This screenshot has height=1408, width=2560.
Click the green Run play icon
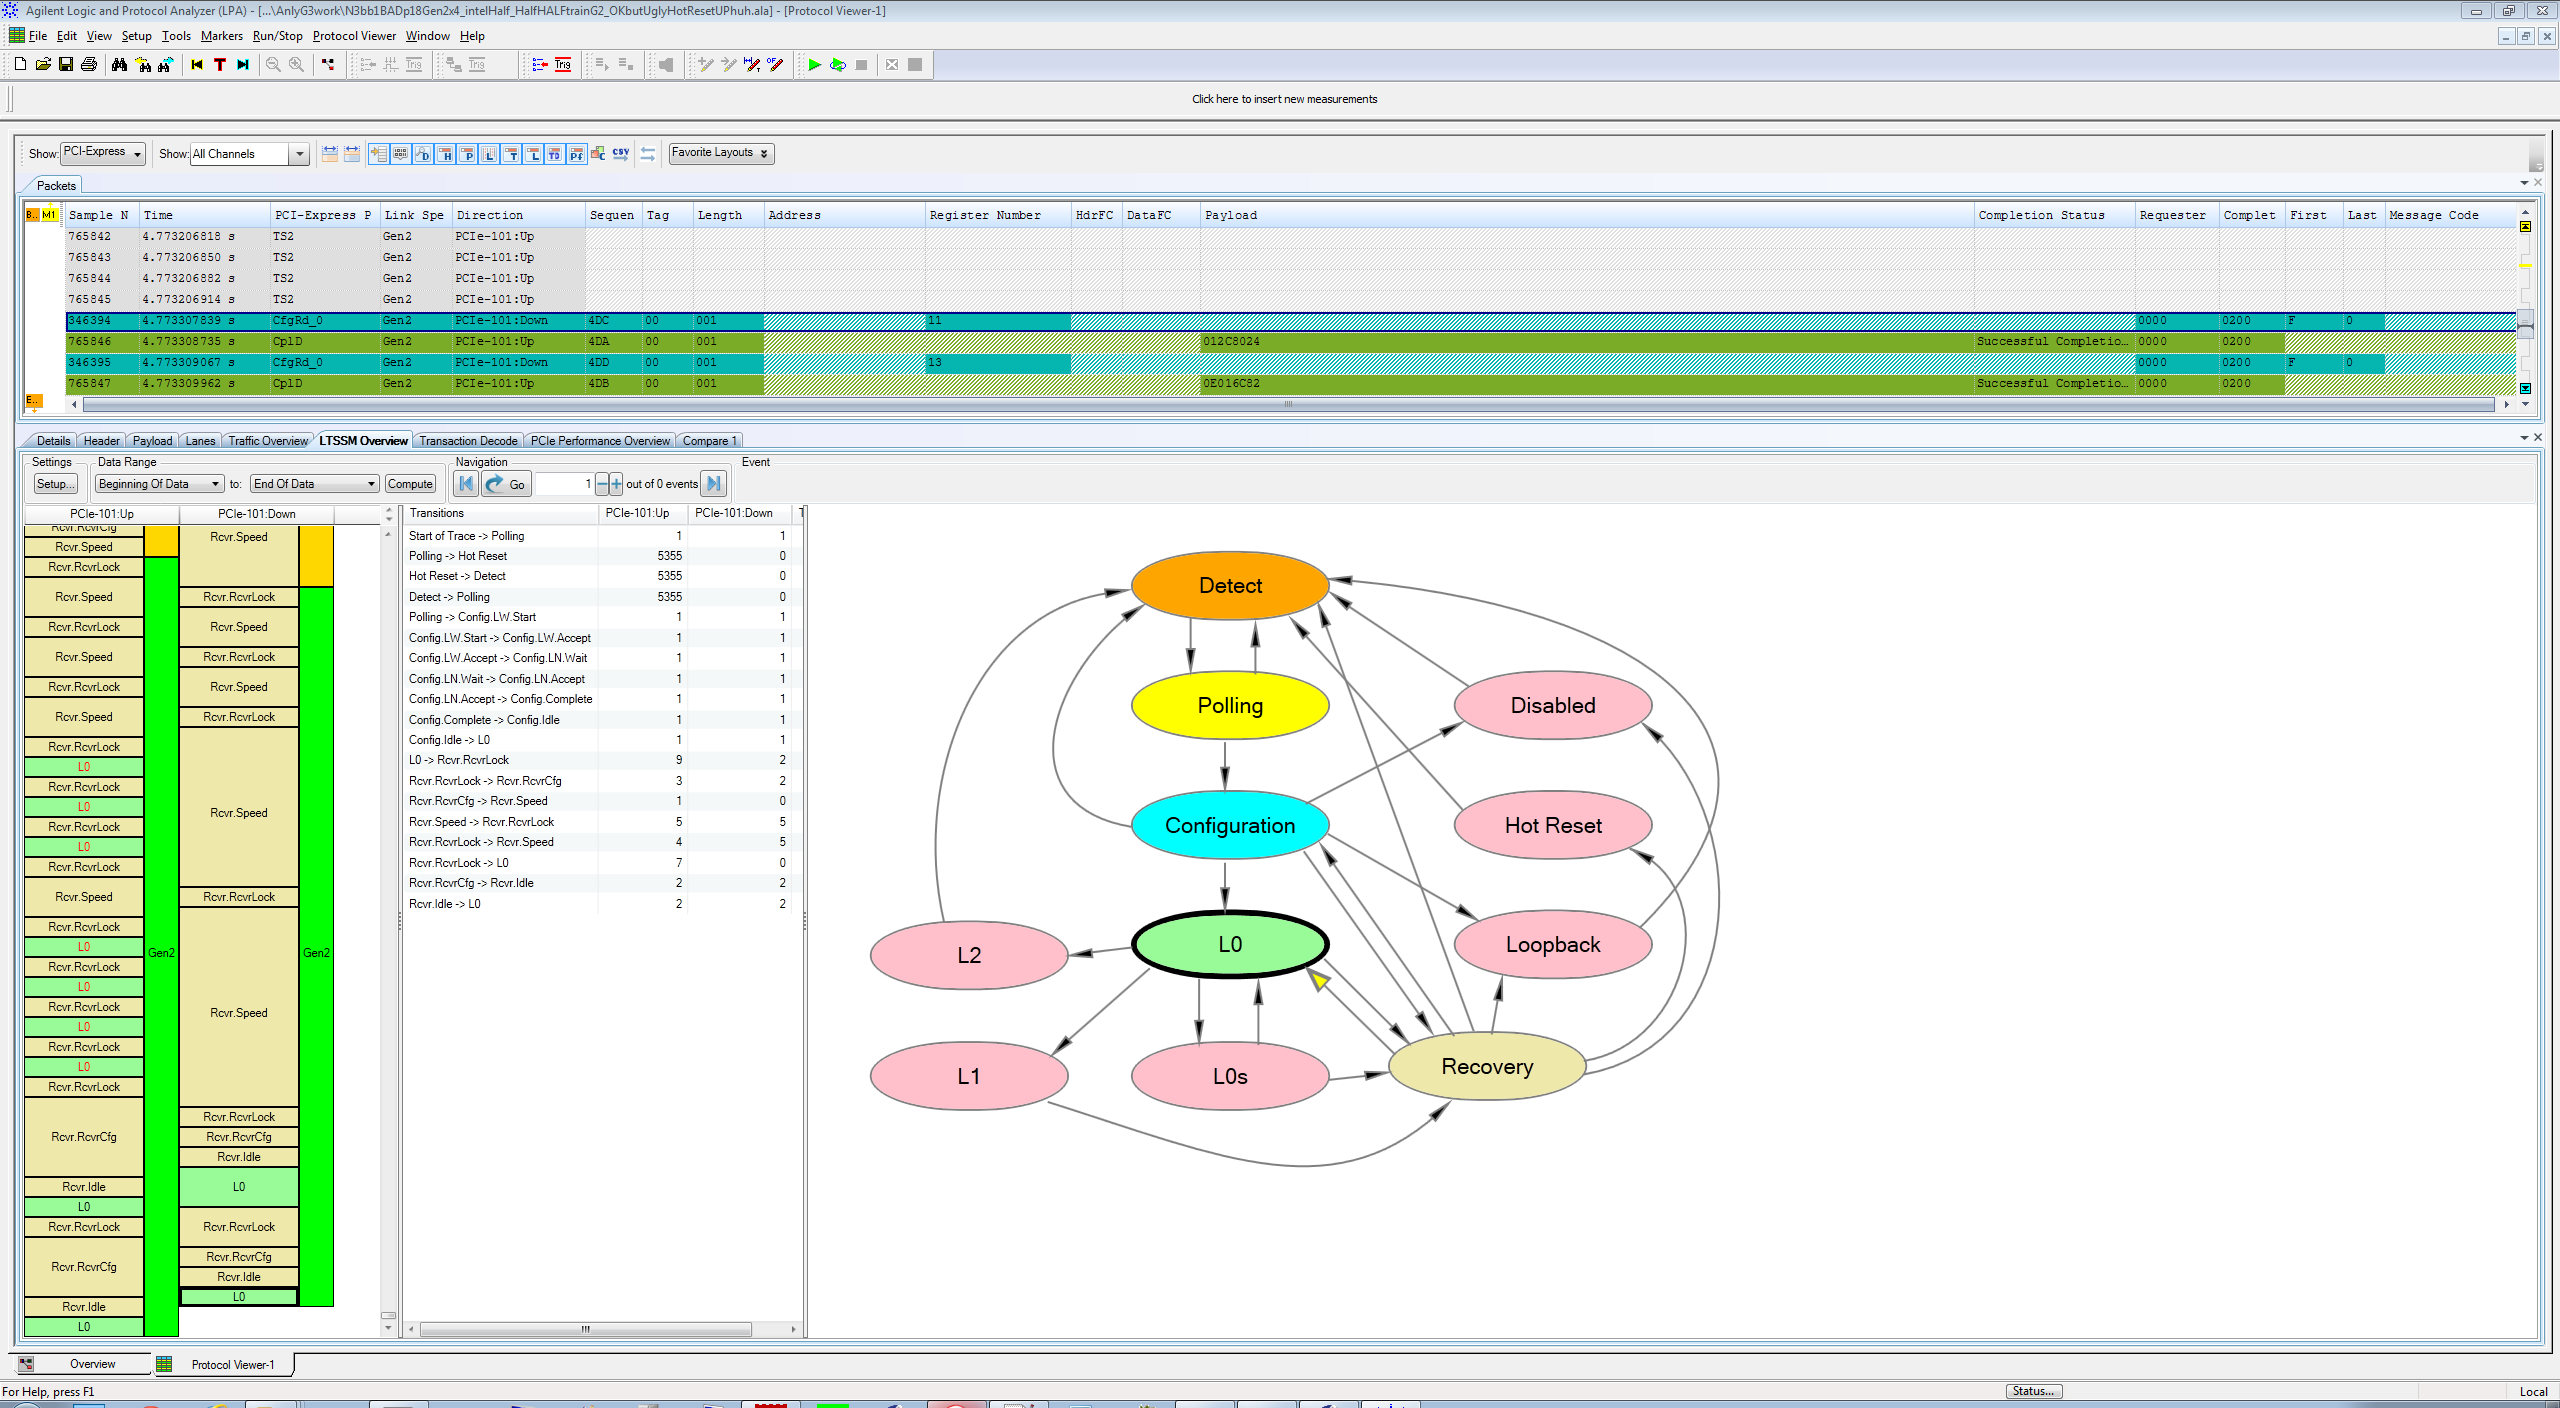coord(814,65)
